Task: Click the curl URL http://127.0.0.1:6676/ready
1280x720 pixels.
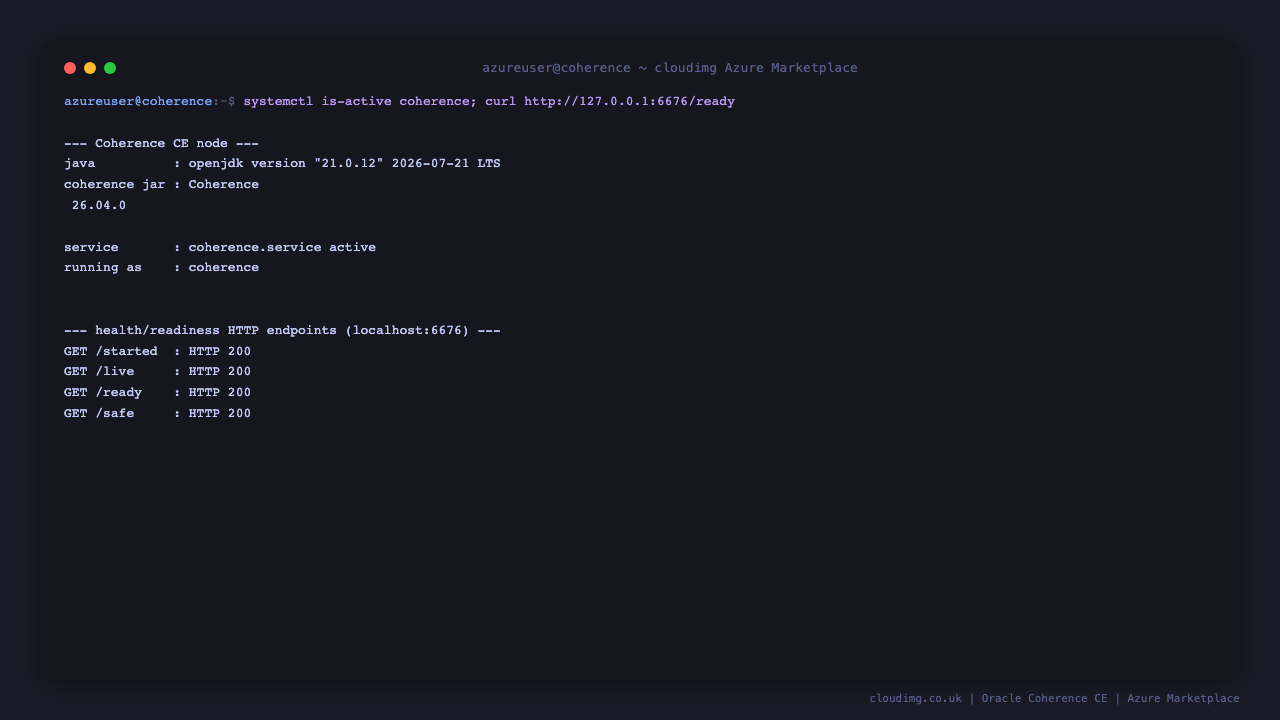Action: point(630,102)
